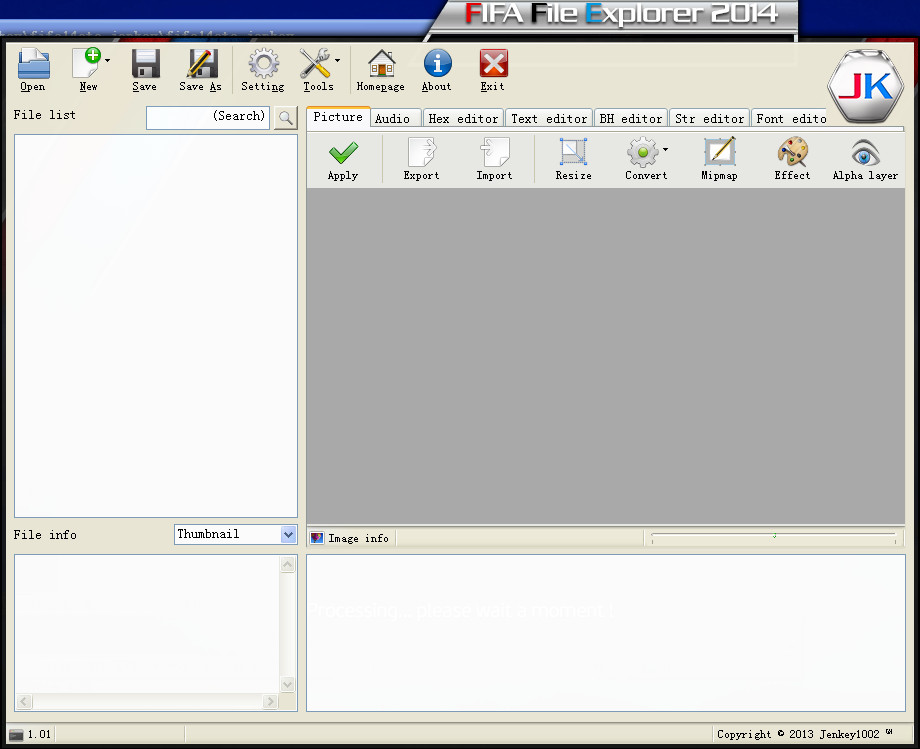
Task: Click the Convert gear icon
Action: tap(642, 152)
